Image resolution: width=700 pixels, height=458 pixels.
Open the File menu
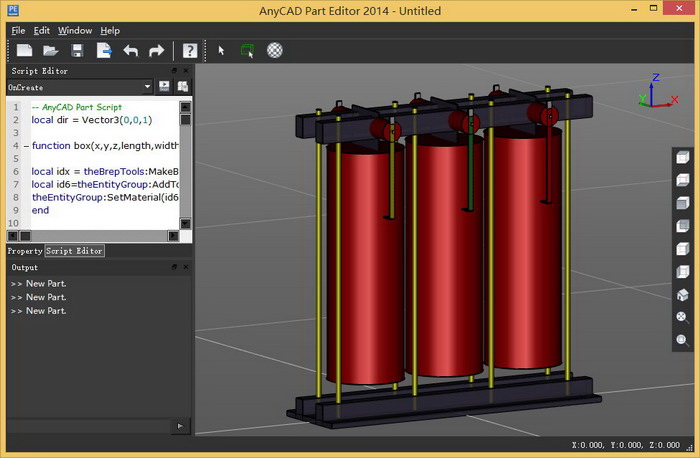[x=18, y=30]
